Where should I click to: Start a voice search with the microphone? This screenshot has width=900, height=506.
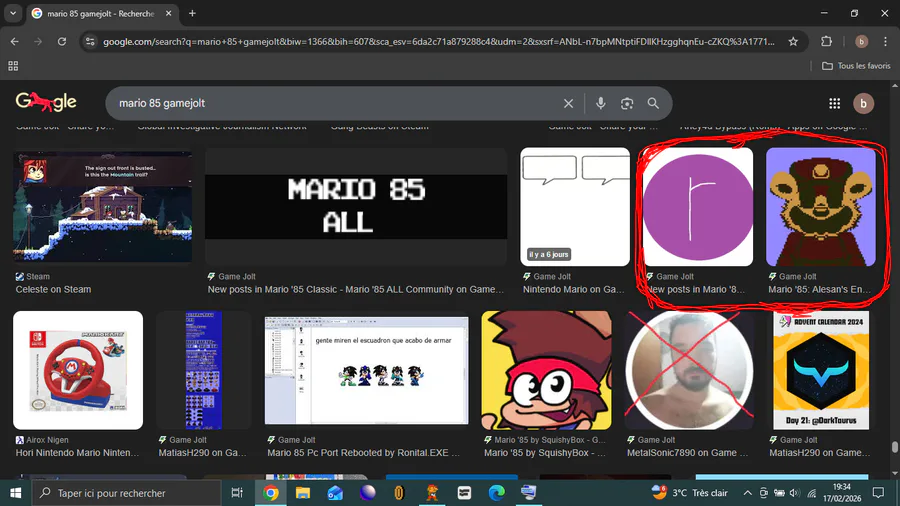[600, 103]
